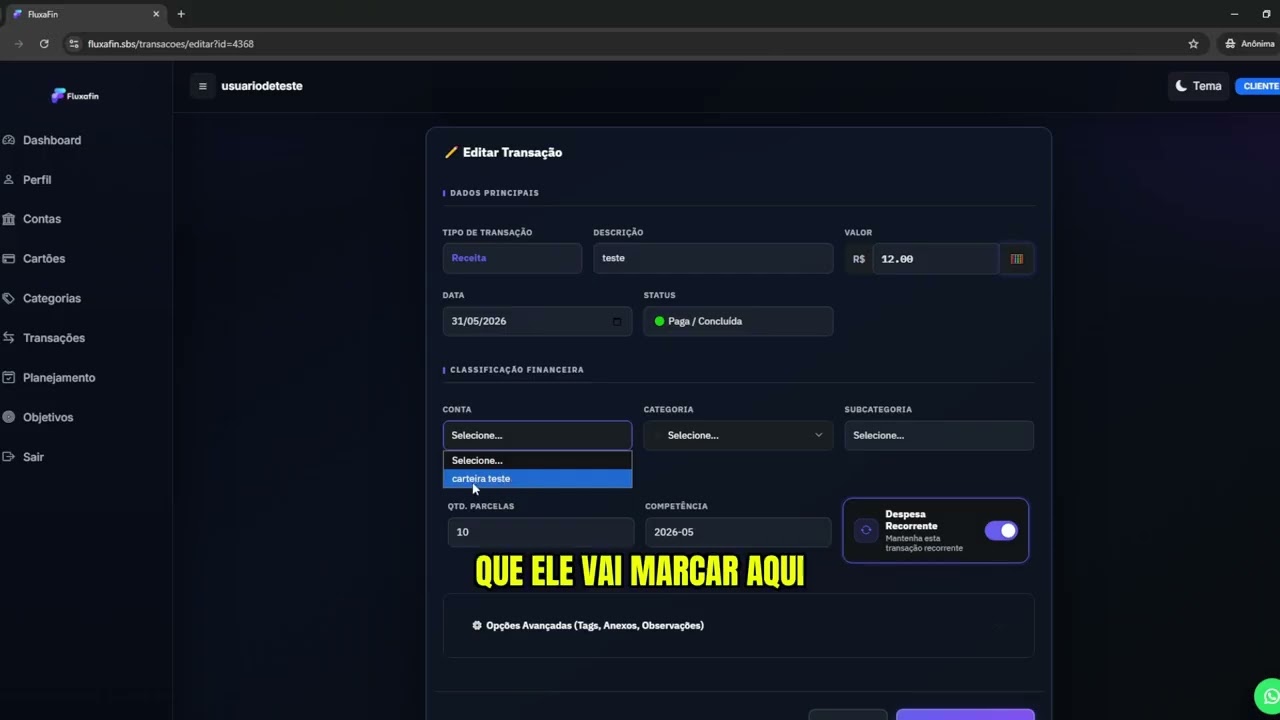The image size is (1280, 720).
Task: Close the FluxaFin browser tab
Action: pyautogui.click(x=156, y=14)
